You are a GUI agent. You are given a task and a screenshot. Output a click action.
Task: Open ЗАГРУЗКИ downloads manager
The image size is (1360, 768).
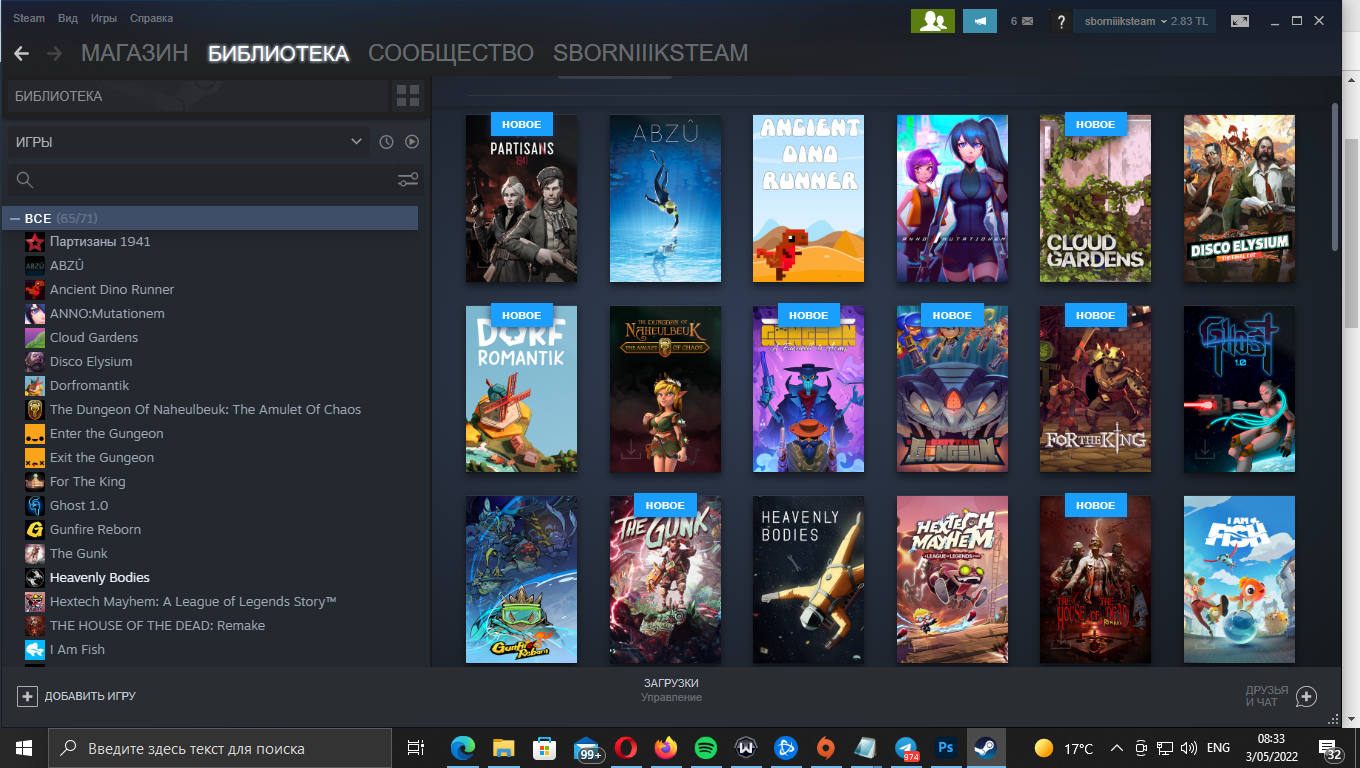pos(671,689)
